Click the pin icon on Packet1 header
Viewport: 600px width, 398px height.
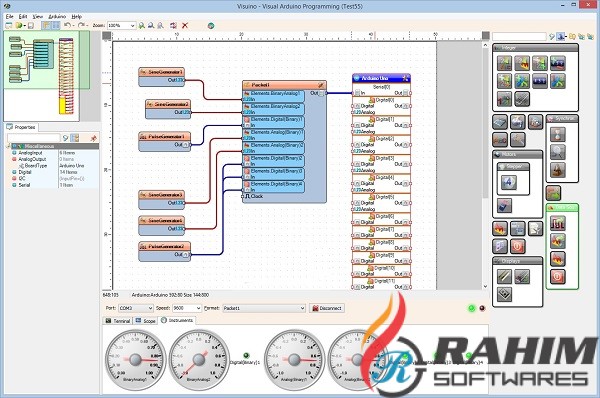click(x=321, y=85)
